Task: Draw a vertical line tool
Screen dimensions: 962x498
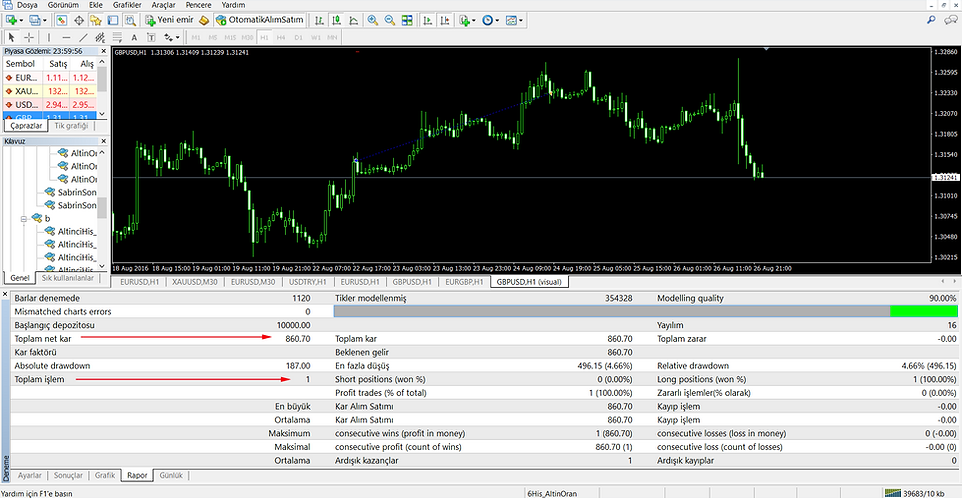Action: tap(49, 37)
